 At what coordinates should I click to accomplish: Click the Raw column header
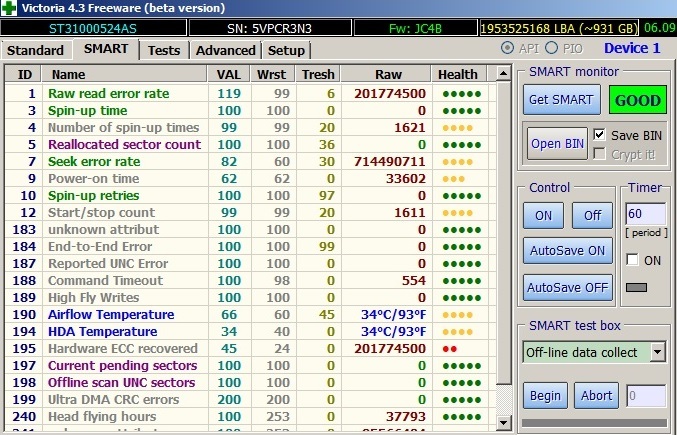point(386,74)
